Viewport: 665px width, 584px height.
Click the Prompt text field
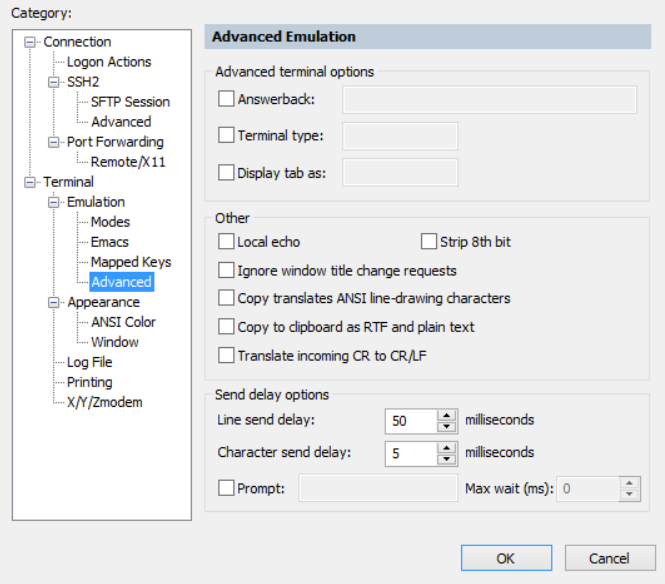coord(378,488)
